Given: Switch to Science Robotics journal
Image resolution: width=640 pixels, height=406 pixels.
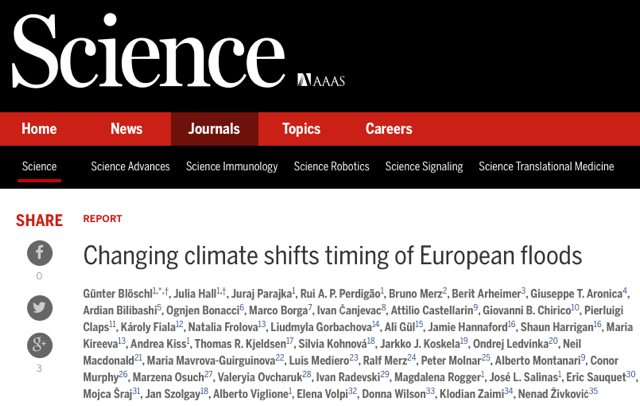Looking at the screenshot, I should [x=331, y=167].
